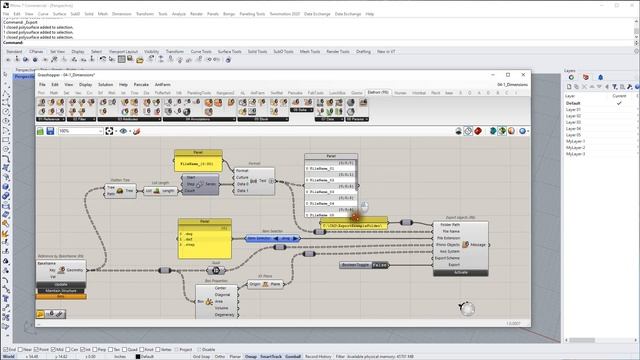
Task: Open Grasshopper File menu
Action: tap(42, 84)
